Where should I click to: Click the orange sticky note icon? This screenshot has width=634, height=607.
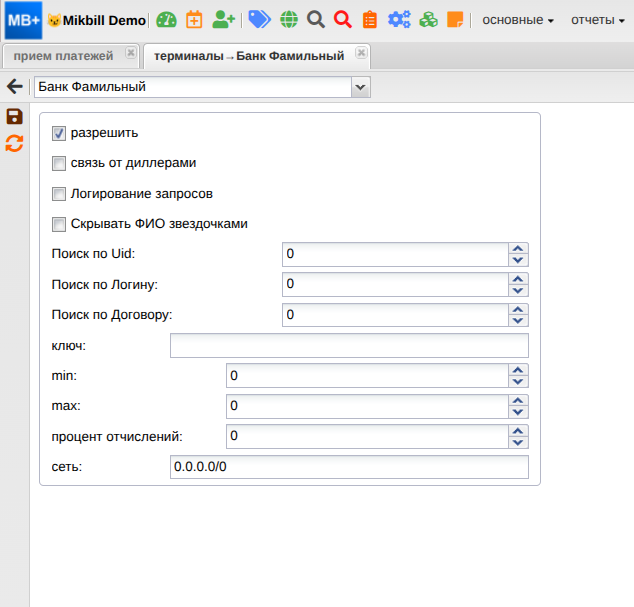tap(455, 19)
